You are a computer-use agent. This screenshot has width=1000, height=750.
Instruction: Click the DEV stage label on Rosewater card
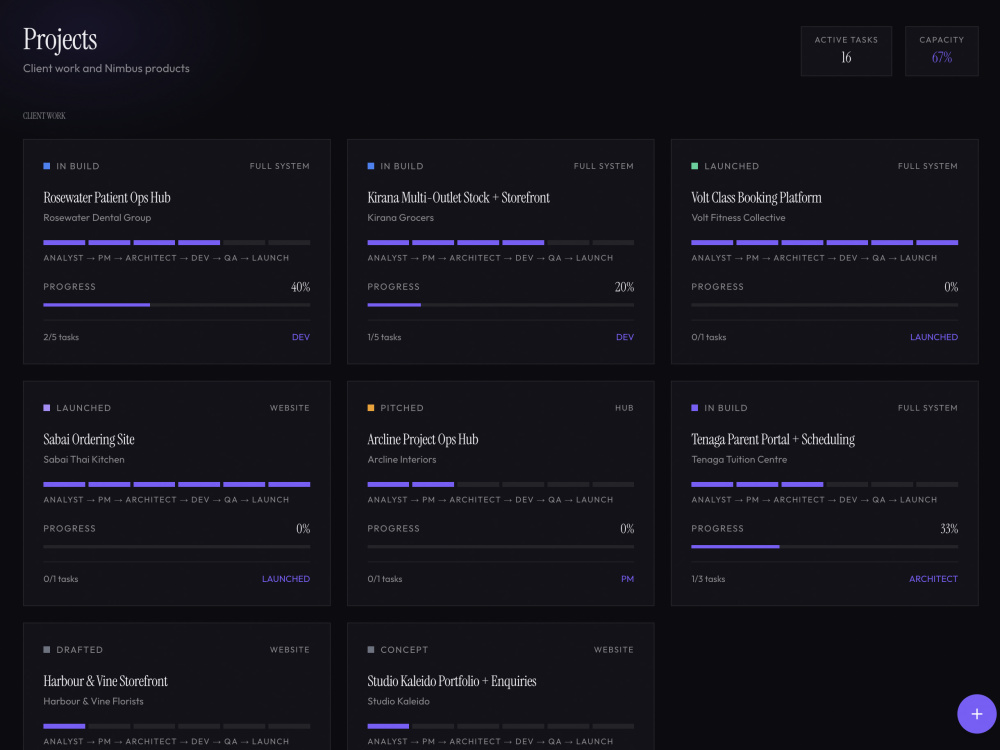301,337
